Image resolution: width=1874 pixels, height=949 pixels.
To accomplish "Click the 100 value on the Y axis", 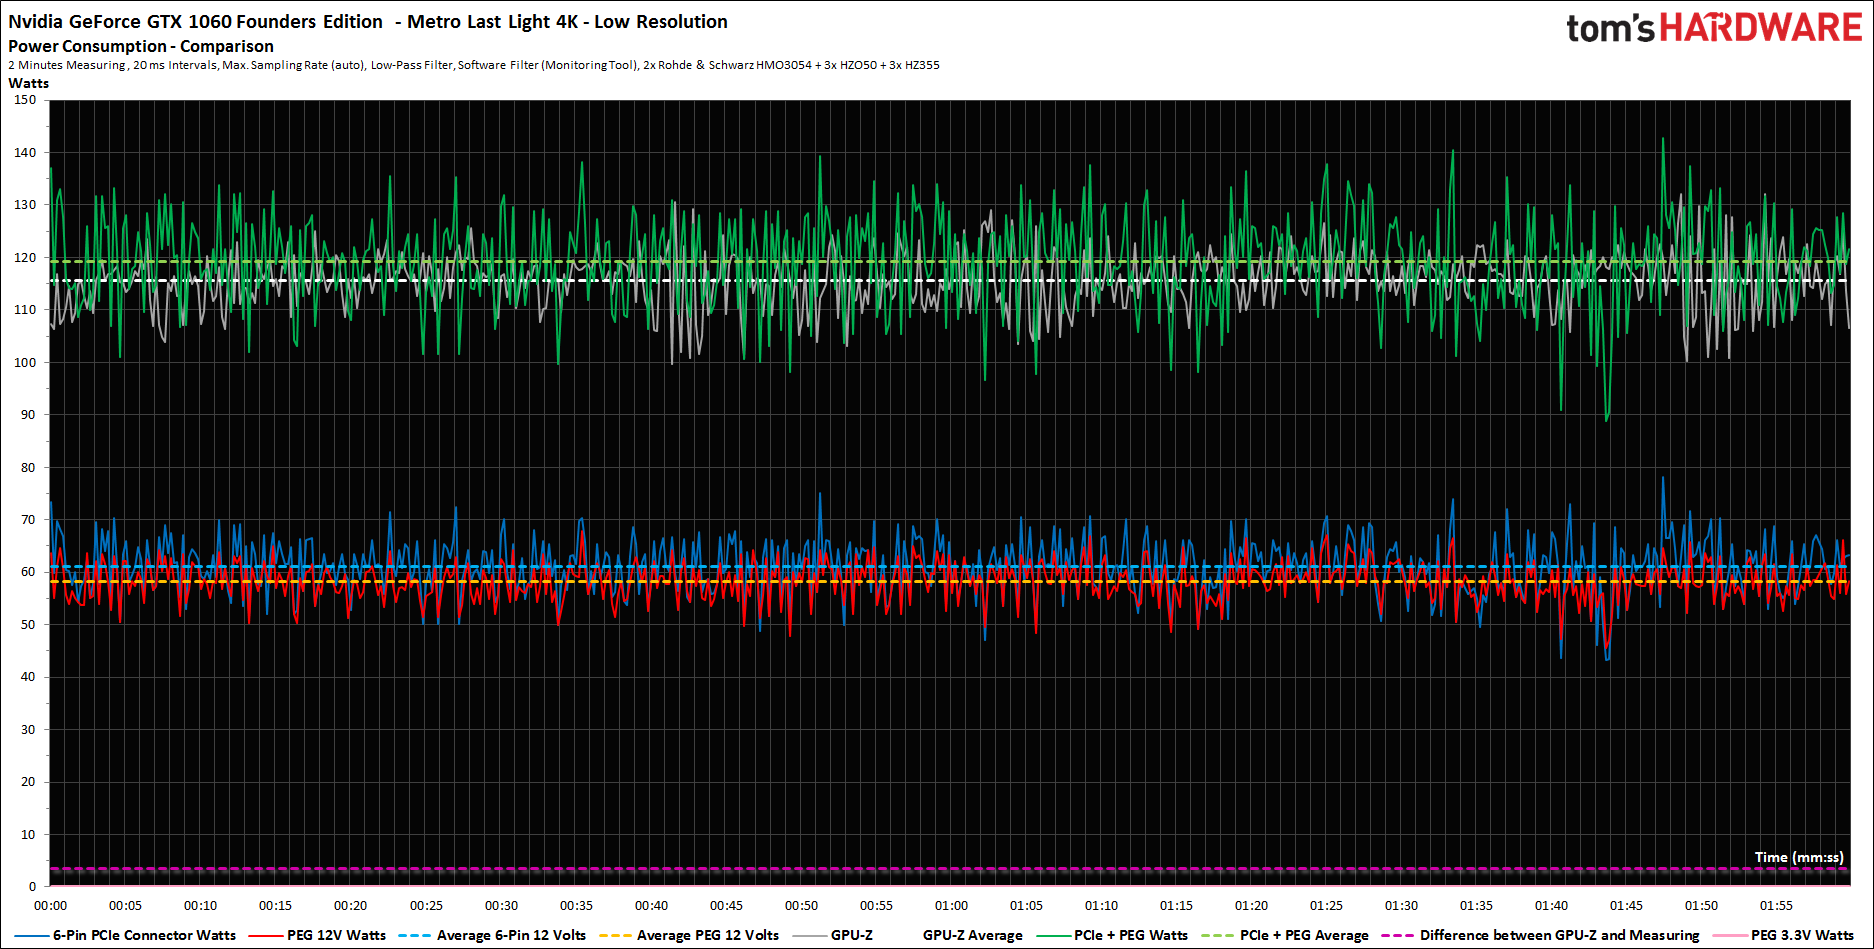I will coord(25,363).
